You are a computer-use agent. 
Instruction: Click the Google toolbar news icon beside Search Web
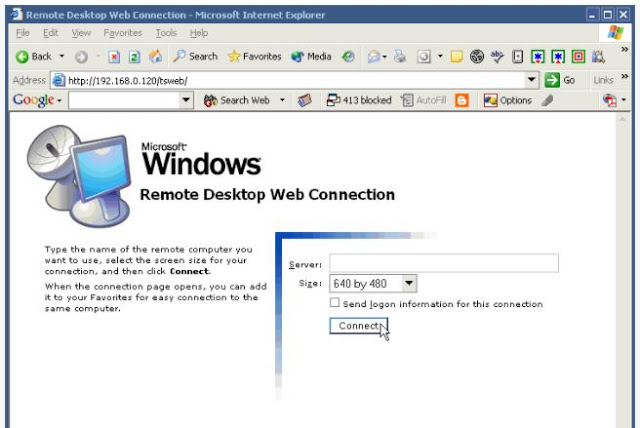click(304, 100)
